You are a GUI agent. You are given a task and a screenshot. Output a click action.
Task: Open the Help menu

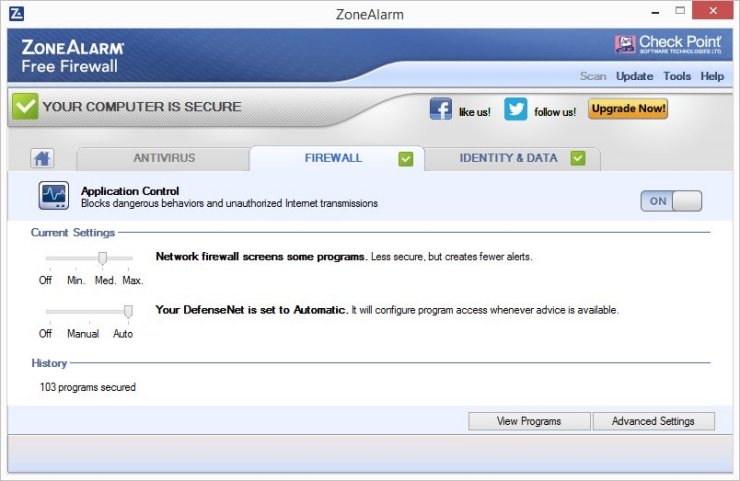(712, 76)
